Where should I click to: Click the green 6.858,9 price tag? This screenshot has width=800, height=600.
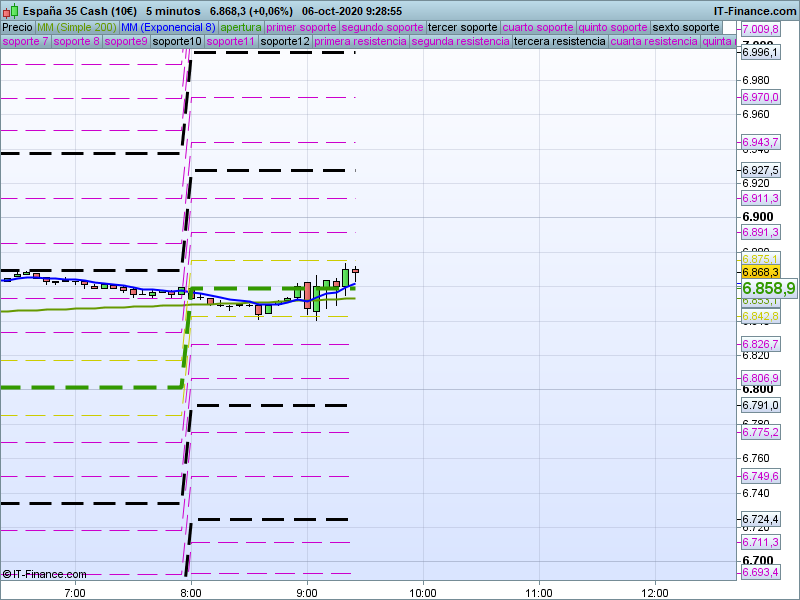coord(767,288)
